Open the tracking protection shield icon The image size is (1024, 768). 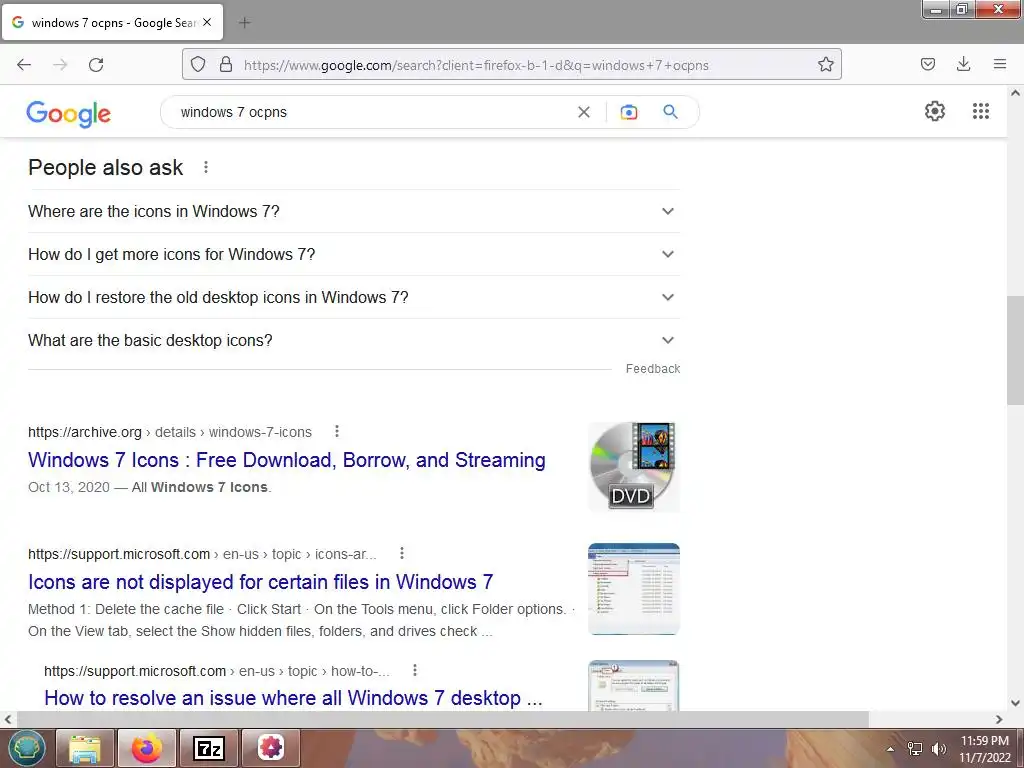pos(198,65)
